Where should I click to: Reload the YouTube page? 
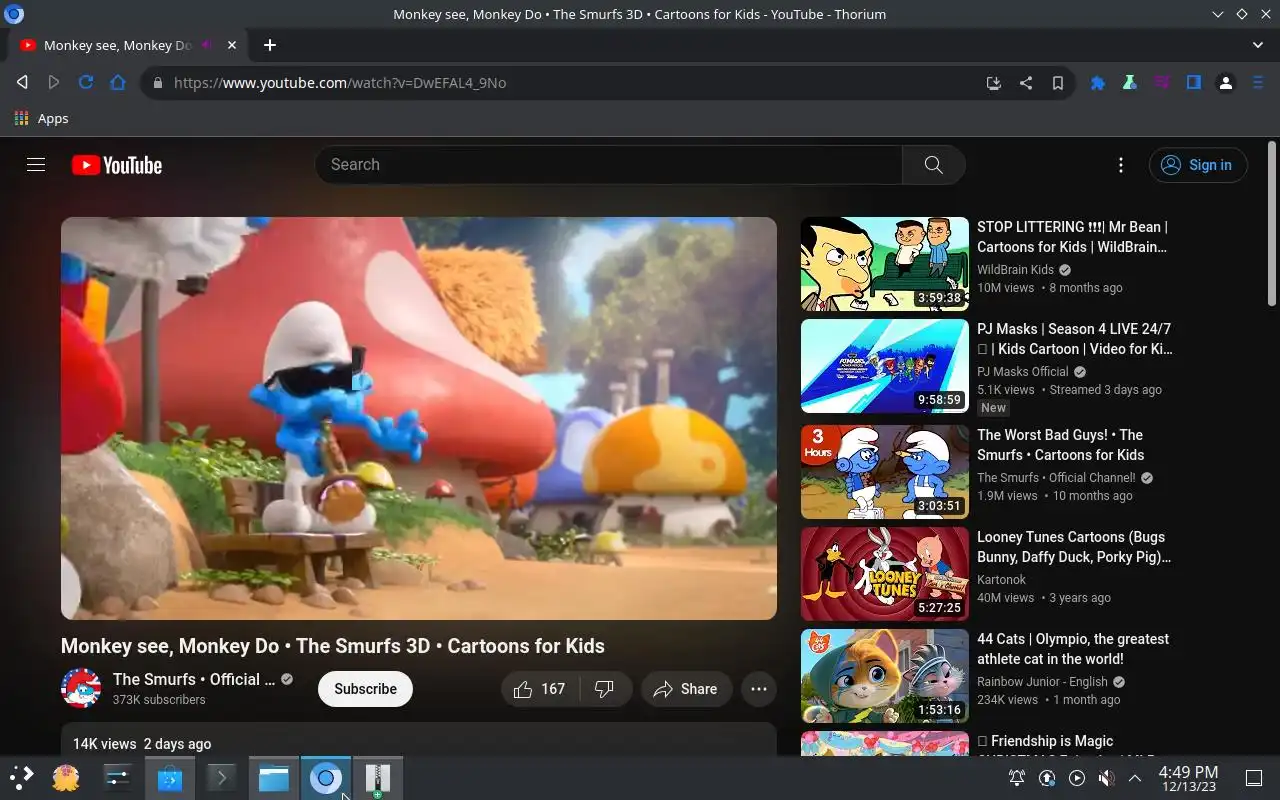[86, 83]
